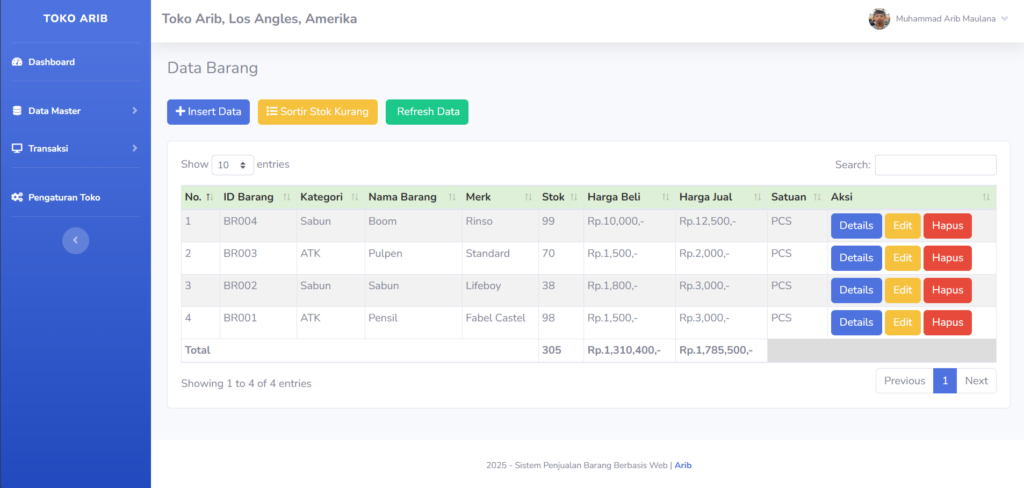Click the Pengaturan Toko gears icon

click(x=17, y=198)
